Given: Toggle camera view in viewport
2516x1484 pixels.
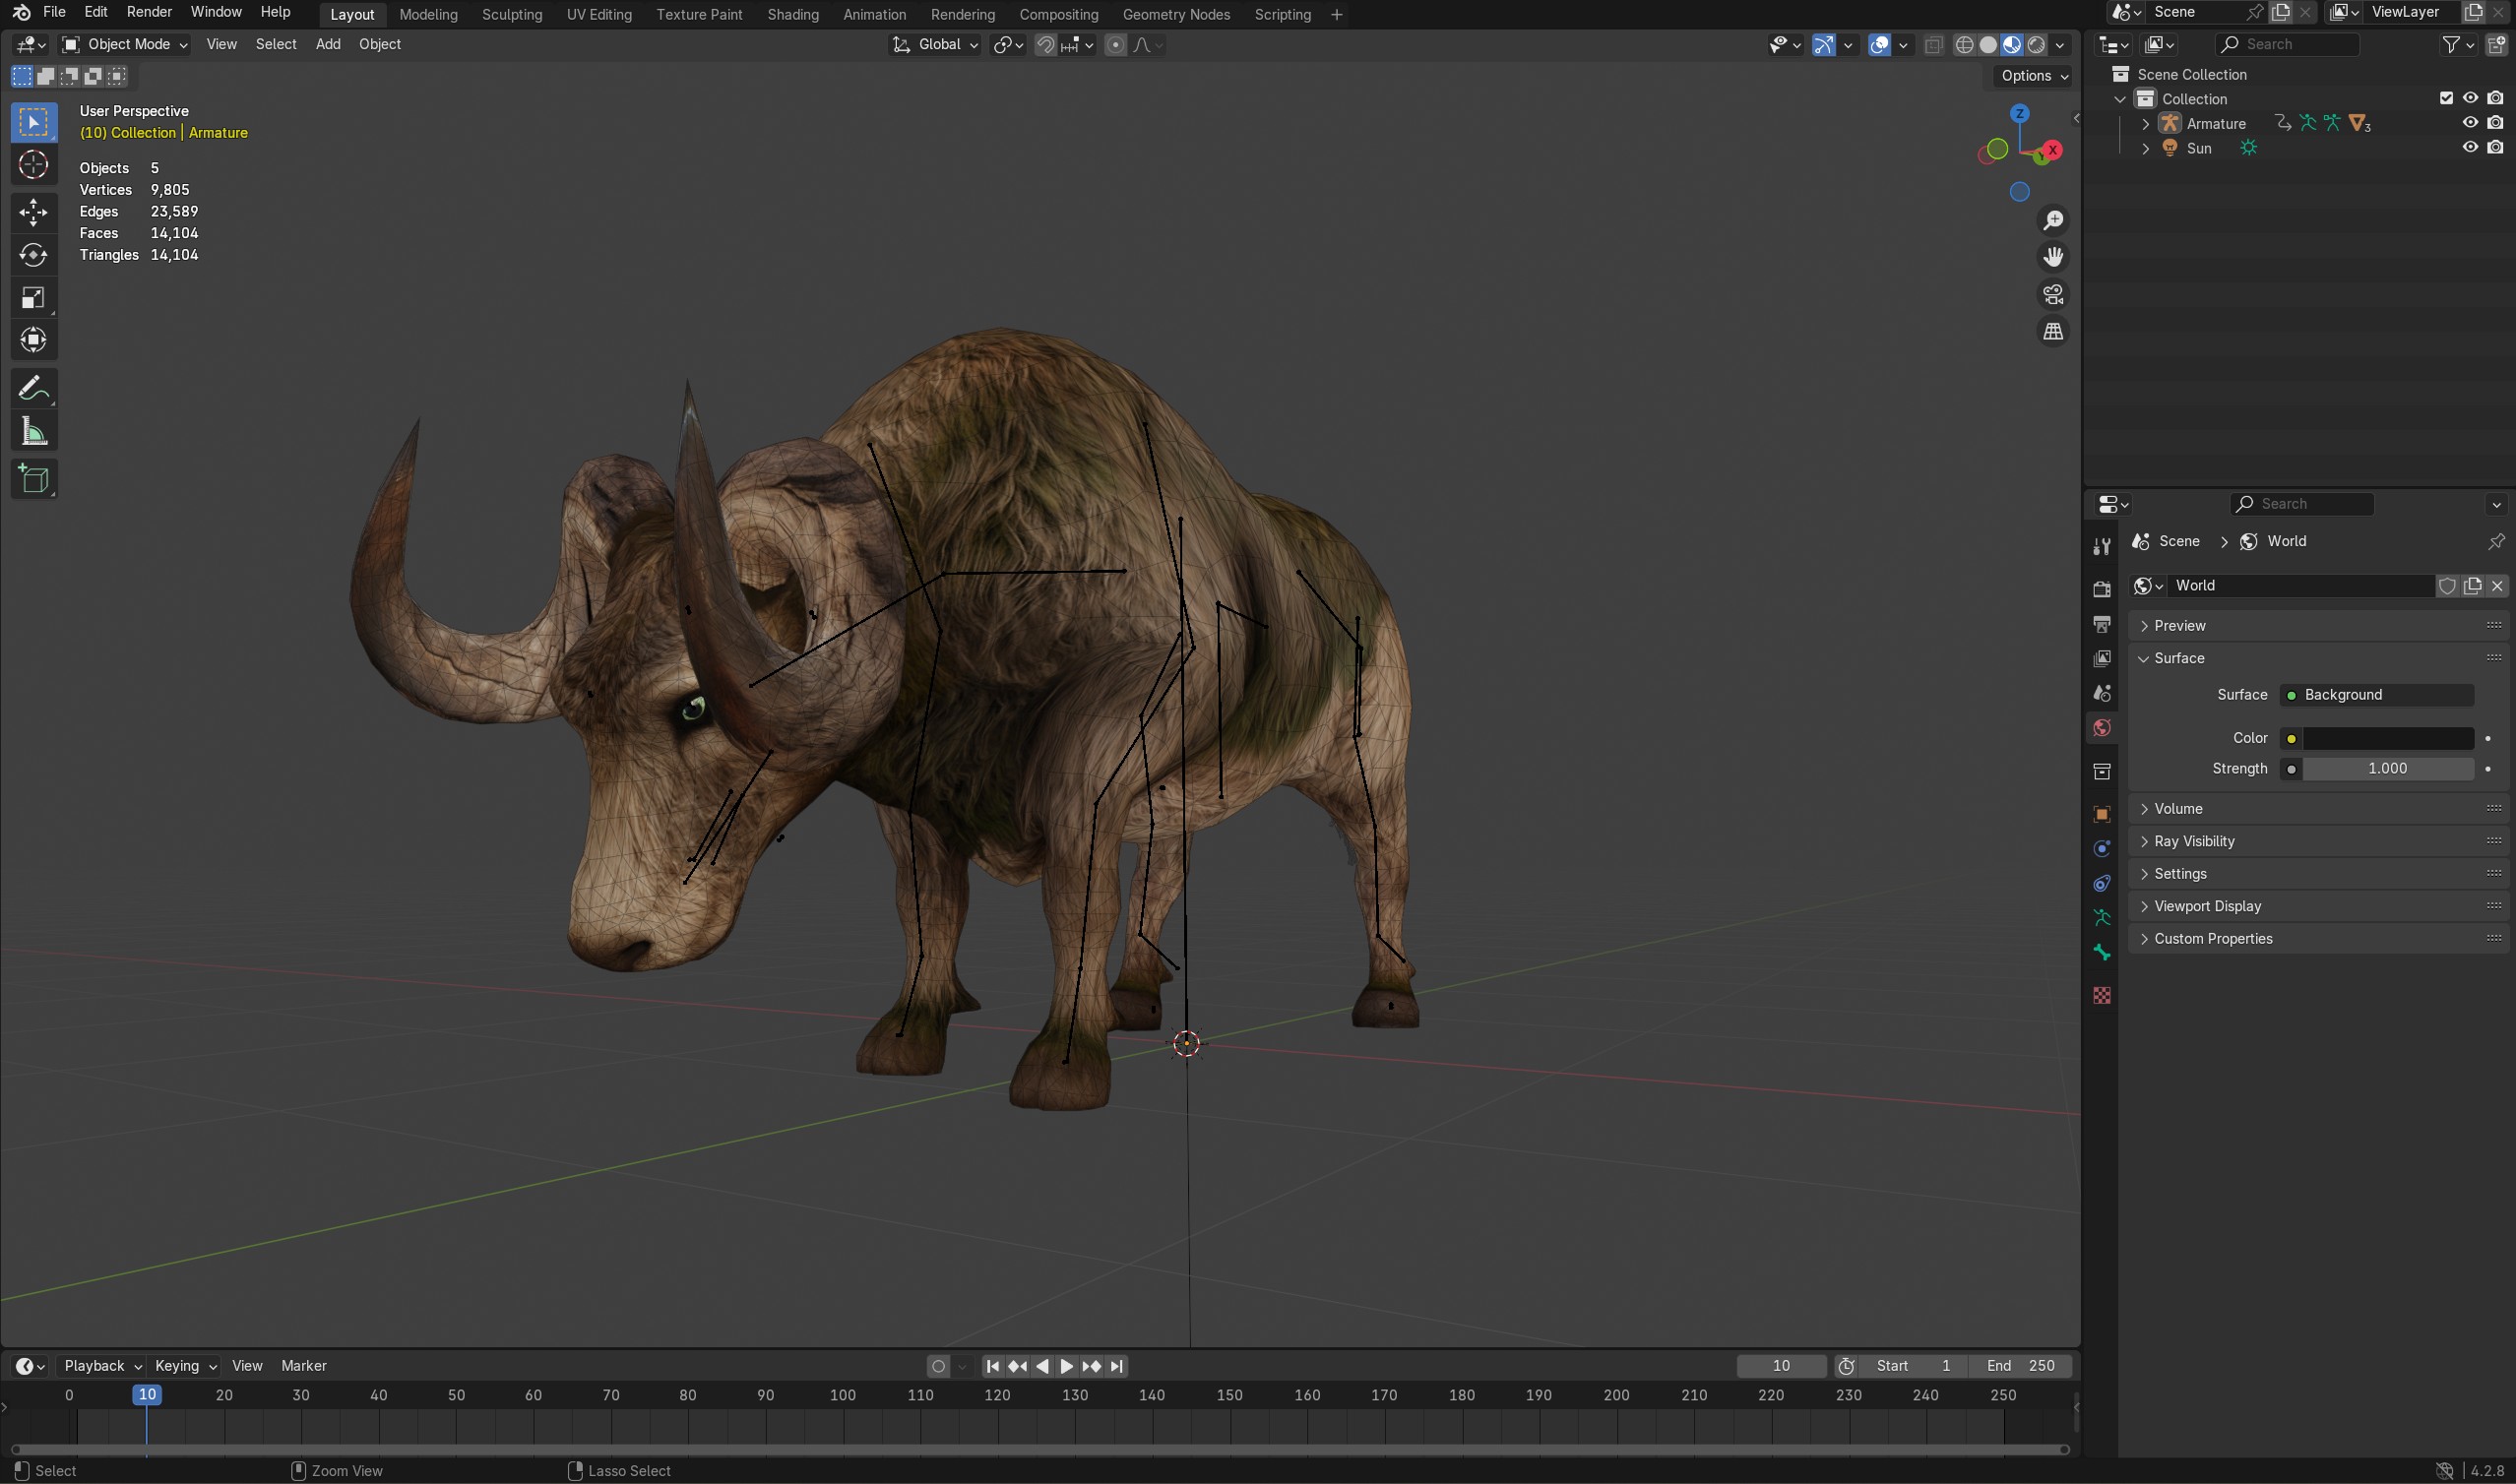Looking at the screenshot, I should point(2053,294).
